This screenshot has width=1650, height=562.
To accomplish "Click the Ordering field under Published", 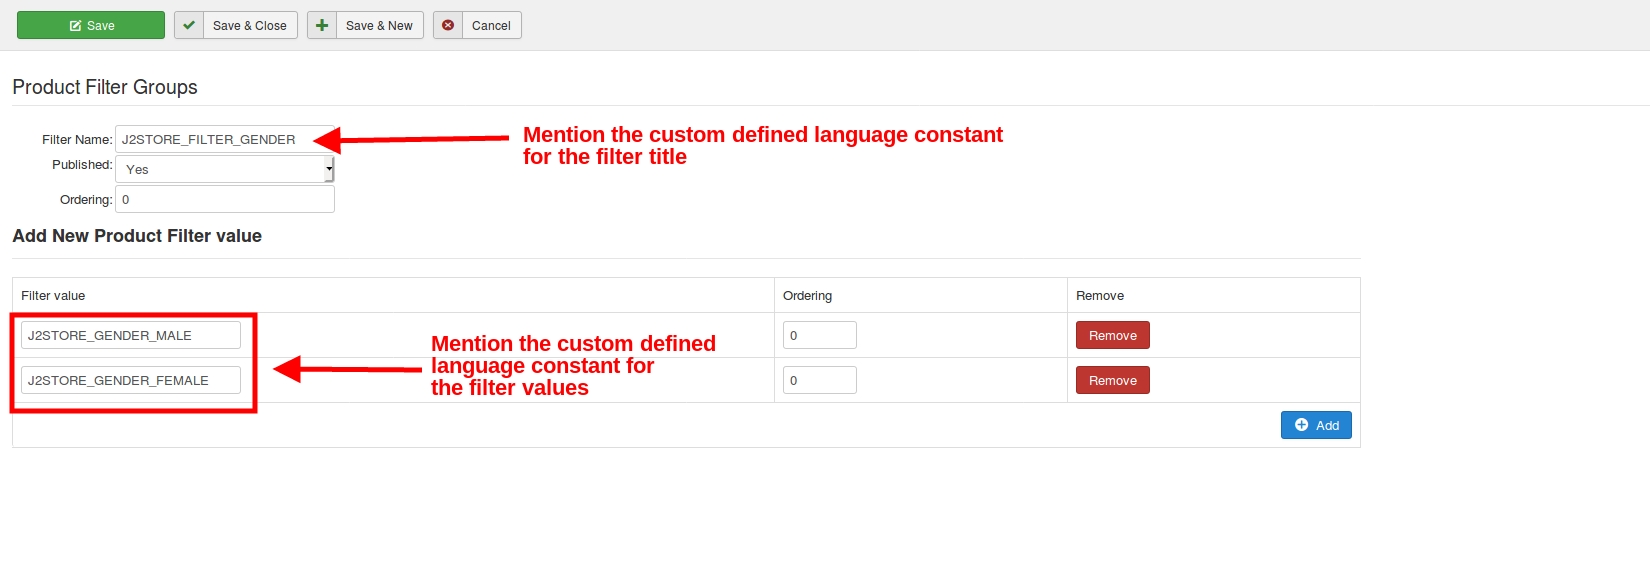I will pos(224,199).
